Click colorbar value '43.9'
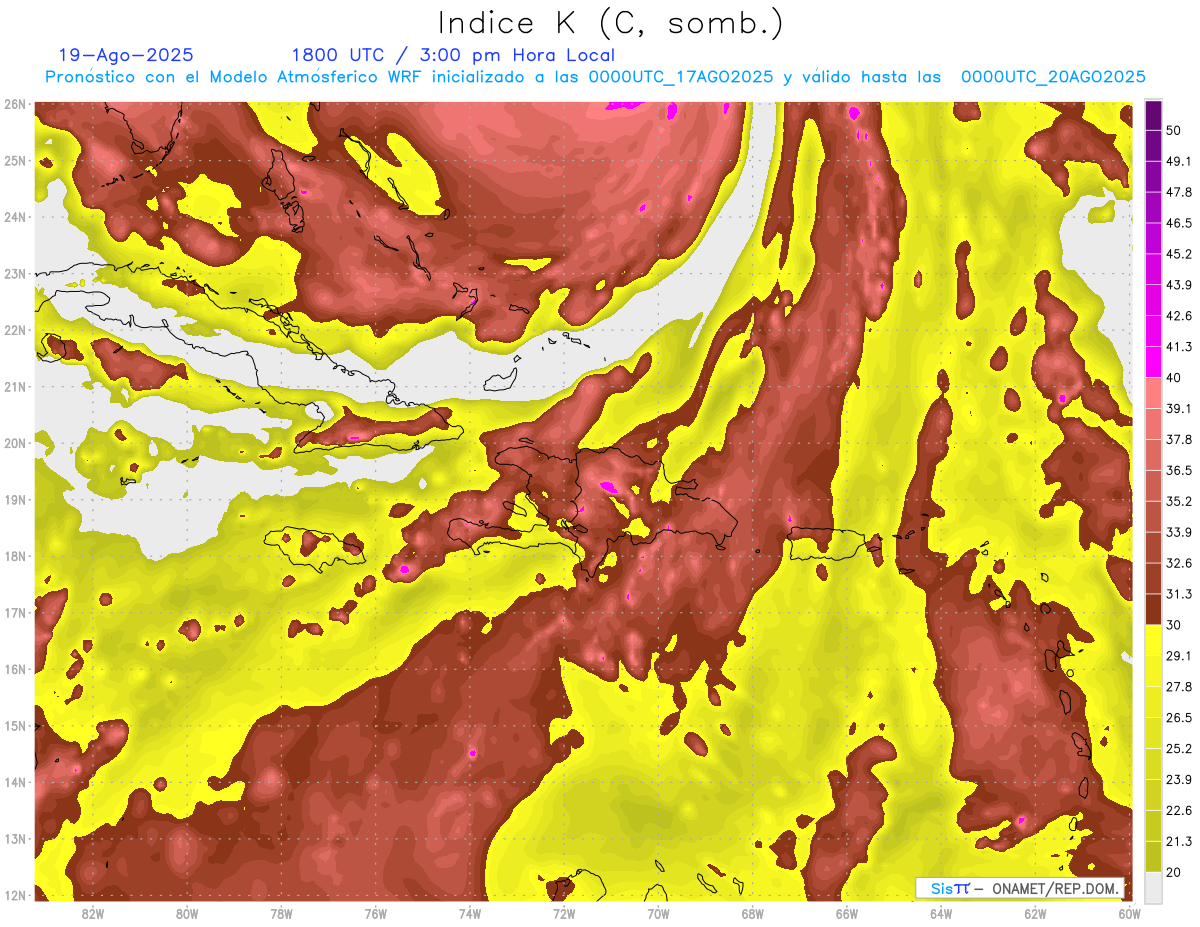The height and width of the screenshot is (927, 1200). [1179, 285]
